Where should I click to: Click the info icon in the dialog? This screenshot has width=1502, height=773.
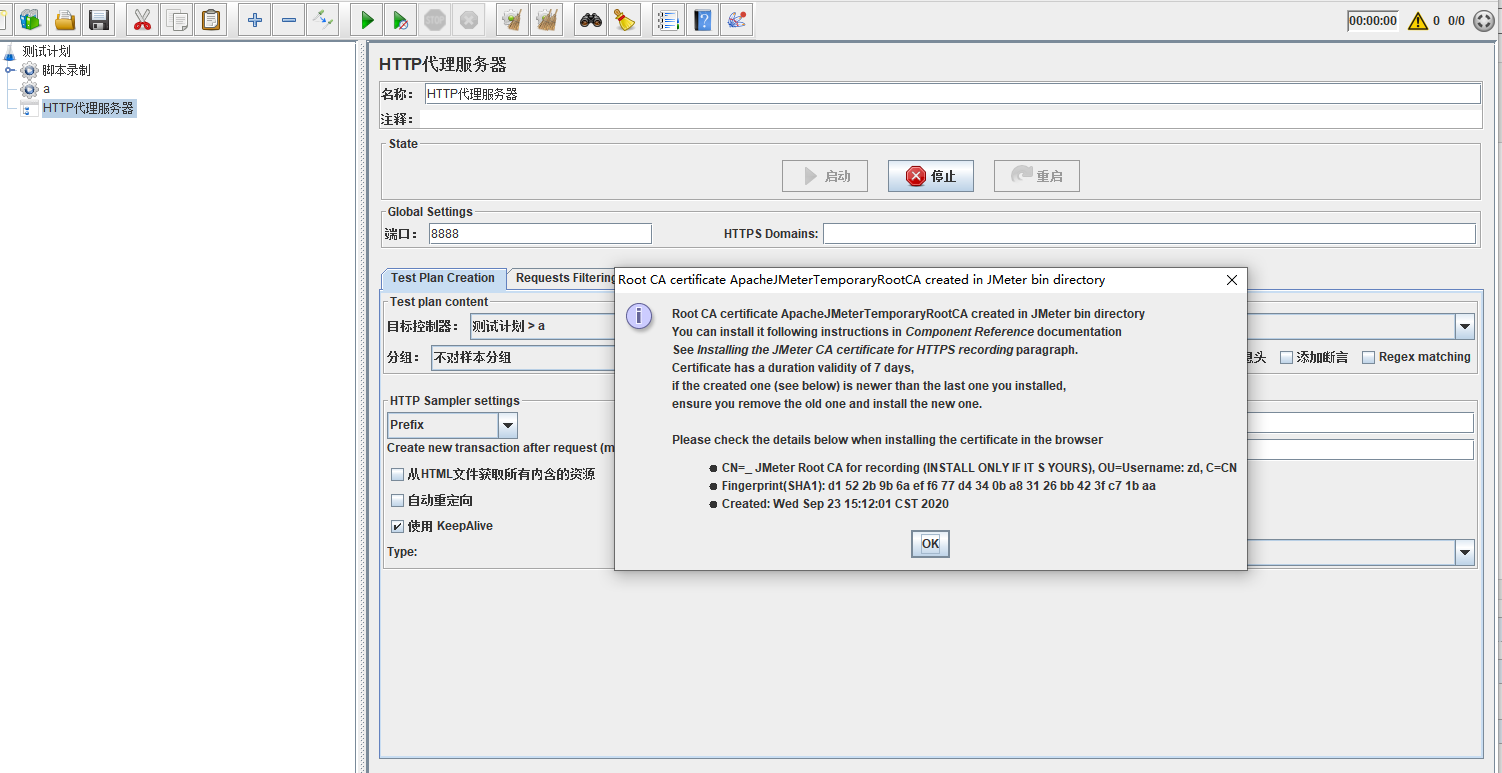click(x=639, y=316)
